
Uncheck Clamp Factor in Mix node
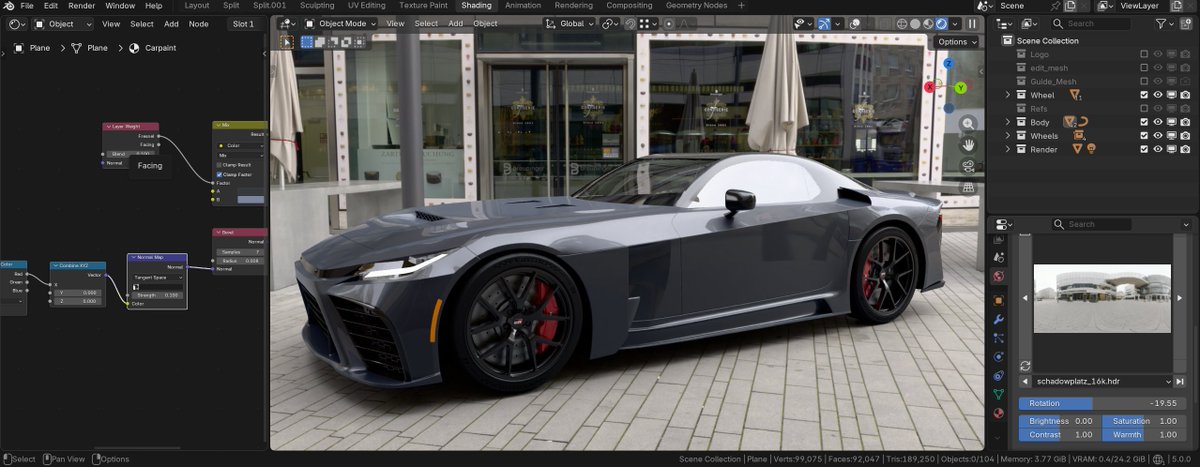(219, 174)
